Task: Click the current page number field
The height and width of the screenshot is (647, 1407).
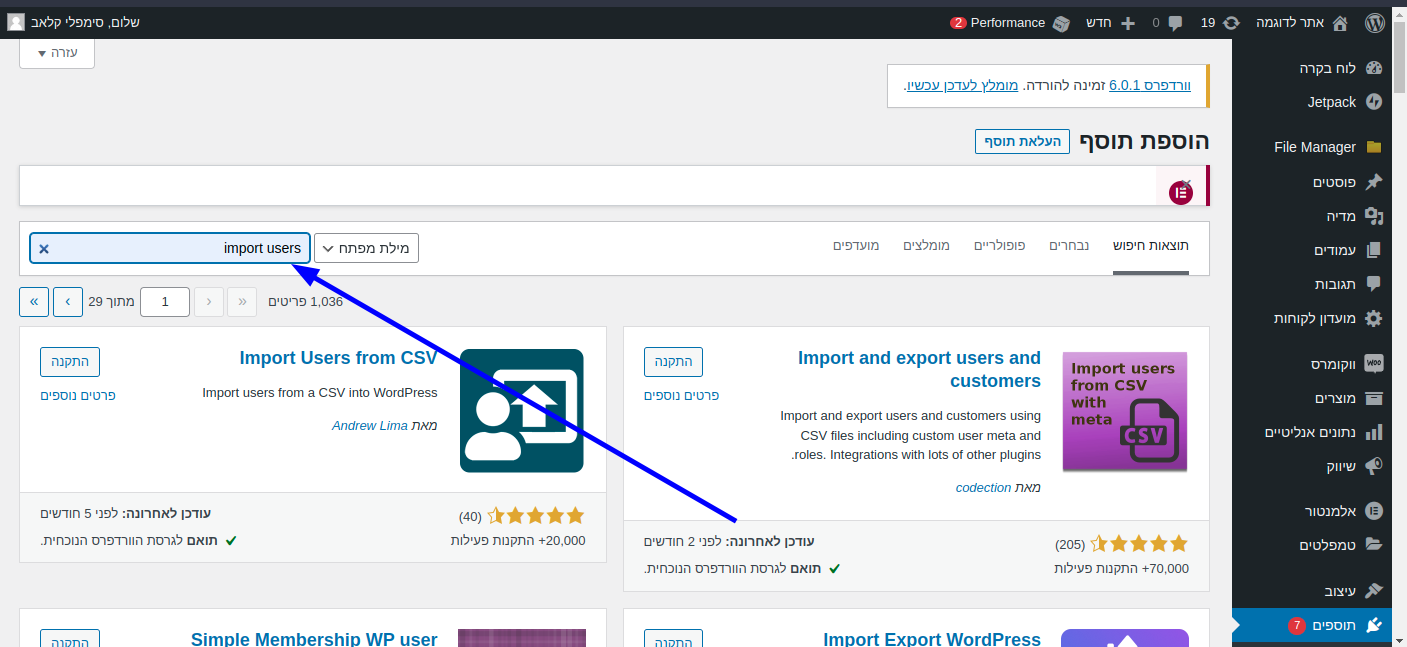Action: point(165,301)
